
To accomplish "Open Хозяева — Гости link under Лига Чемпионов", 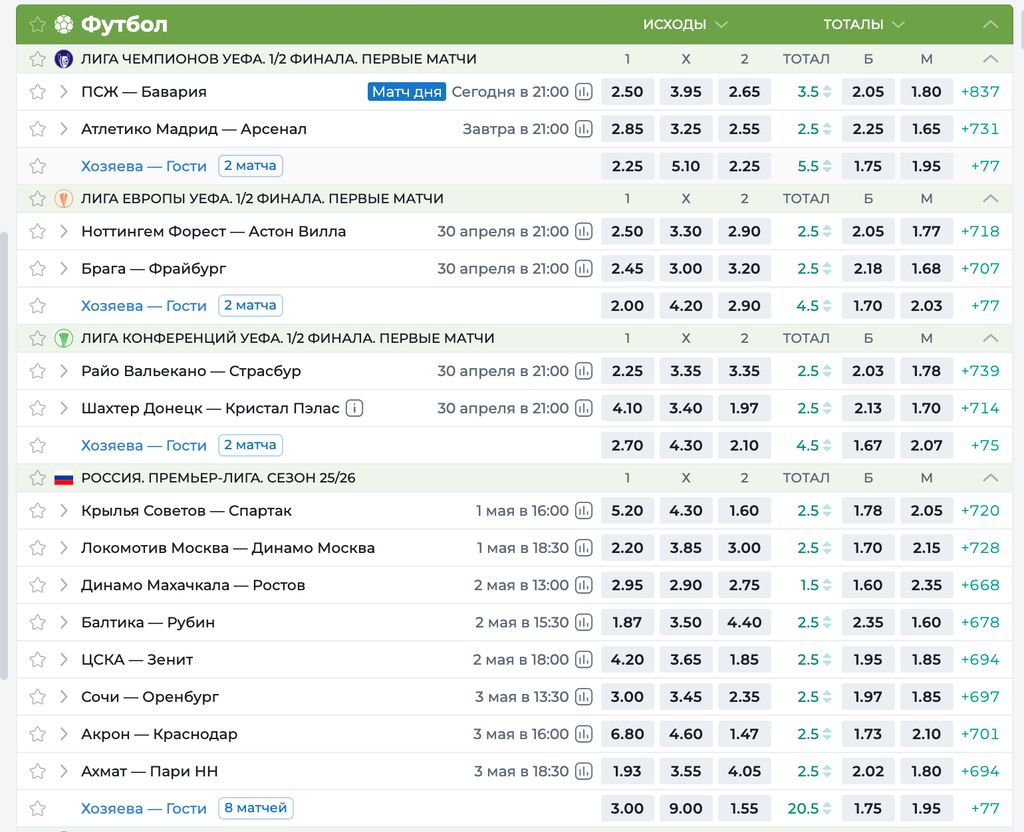I will 144,167.
